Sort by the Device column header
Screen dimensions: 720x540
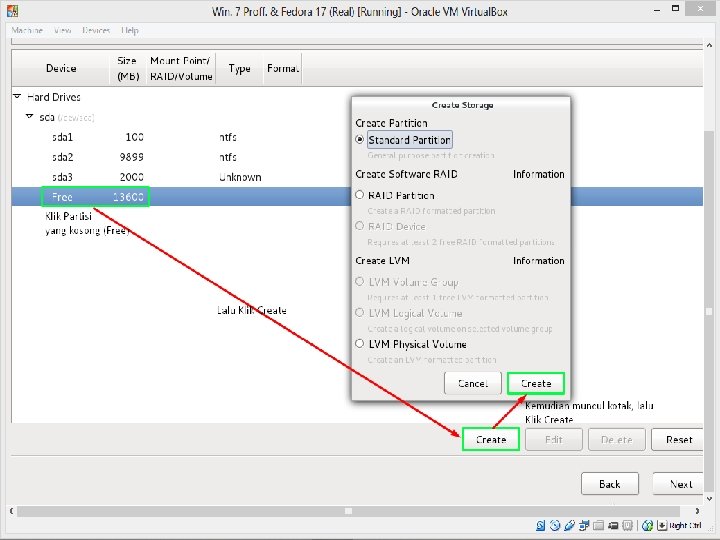tap(61, 68)
